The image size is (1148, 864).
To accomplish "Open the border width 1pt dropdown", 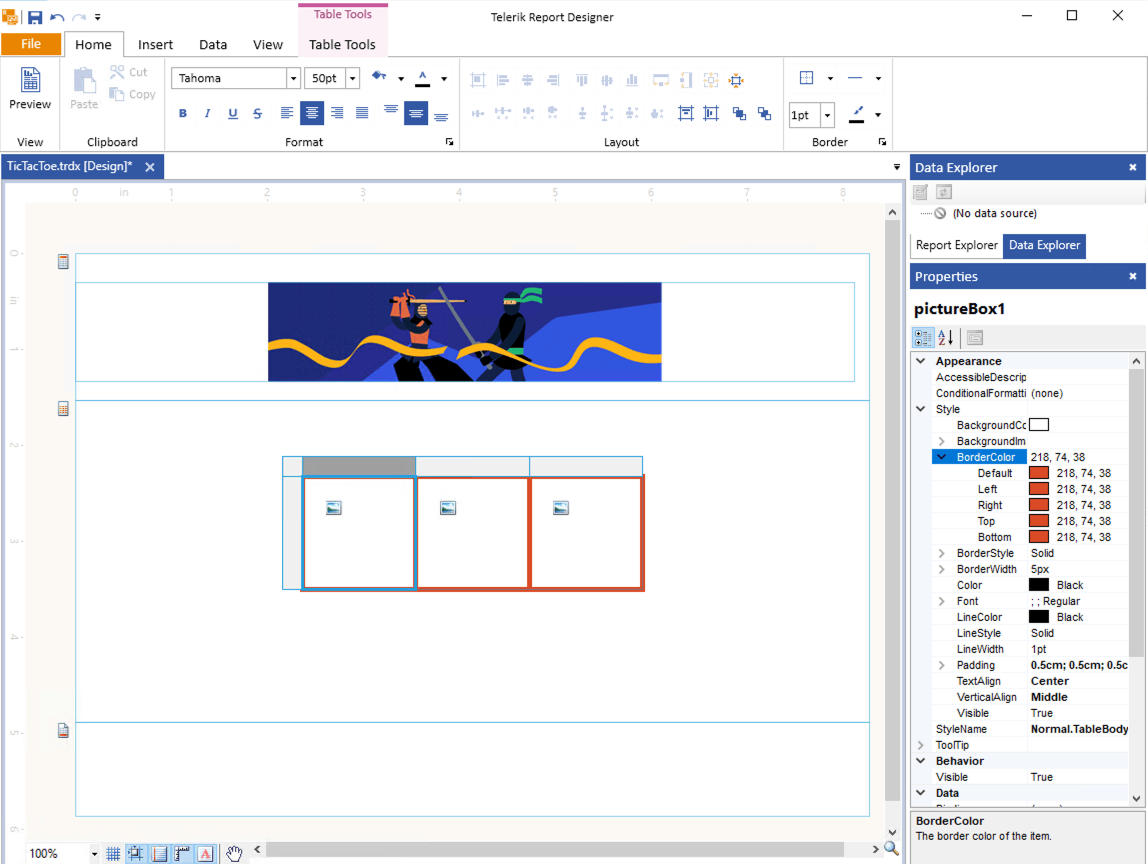I will (827, 115).
